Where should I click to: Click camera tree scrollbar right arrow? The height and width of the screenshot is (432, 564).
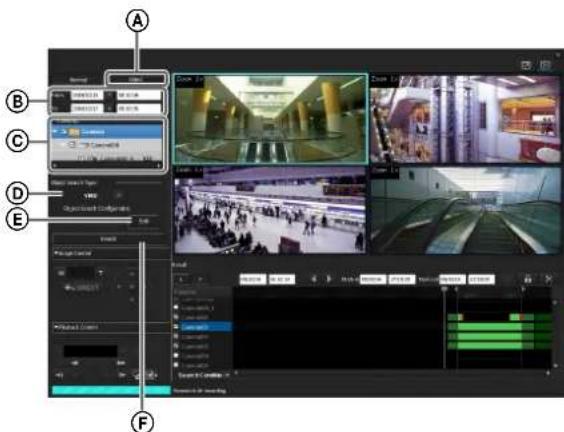coord(159,165)
